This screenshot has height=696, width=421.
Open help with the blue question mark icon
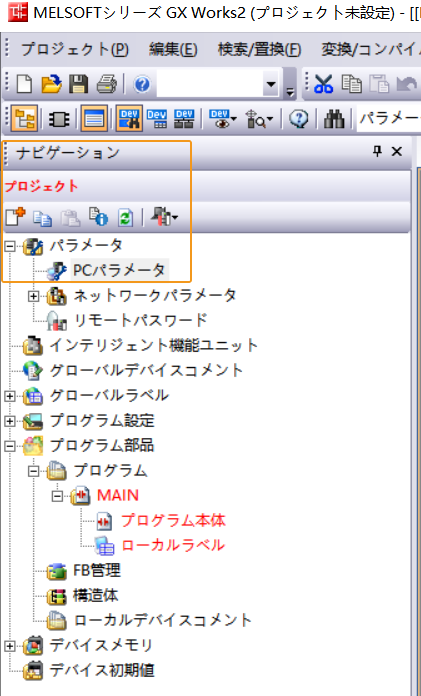142,83
